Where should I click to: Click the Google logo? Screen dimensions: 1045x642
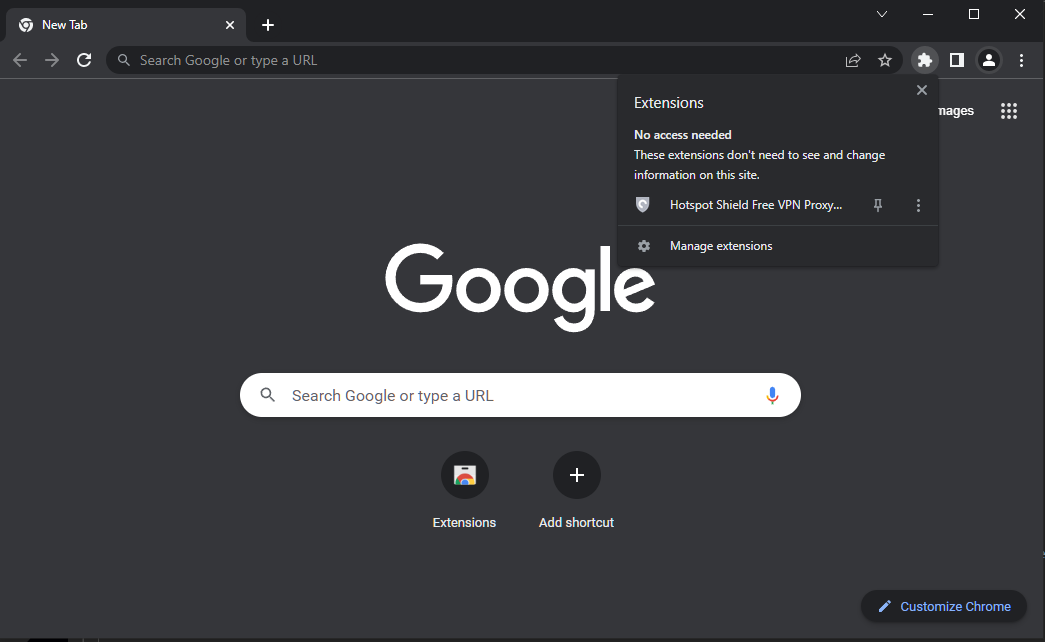coord(520,287)
